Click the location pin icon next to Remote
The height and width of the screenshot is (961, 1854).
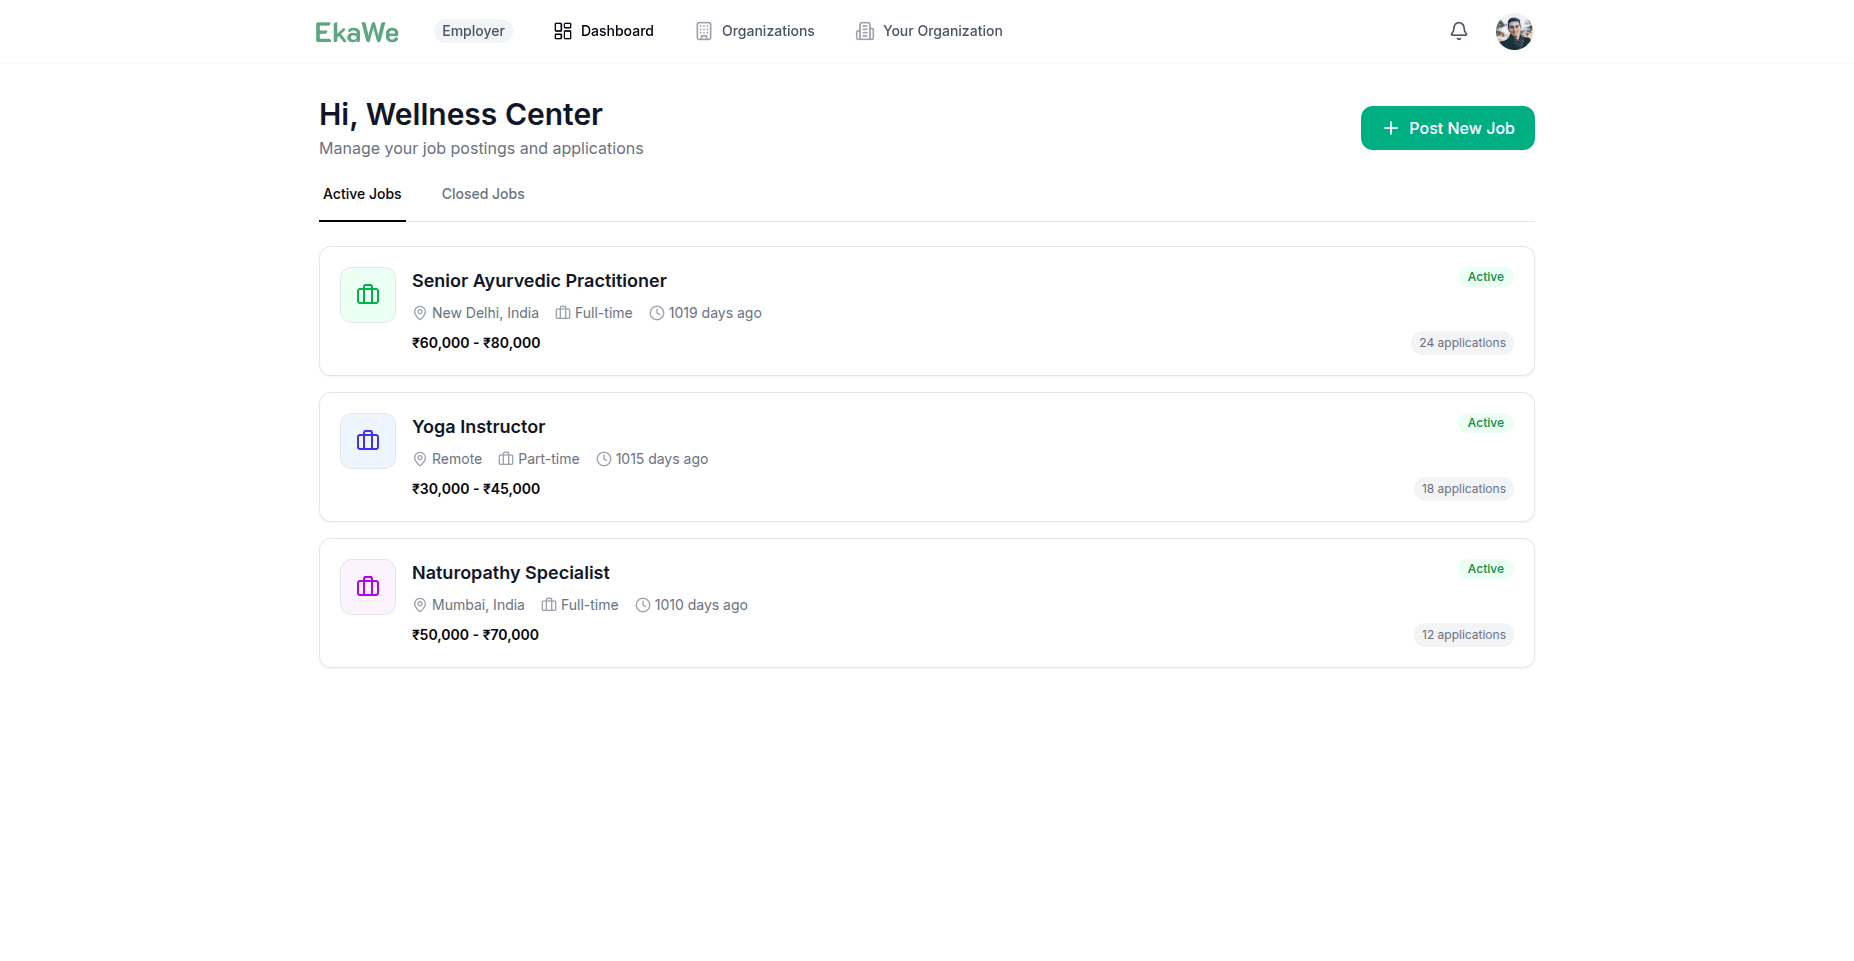pos(420,459)
